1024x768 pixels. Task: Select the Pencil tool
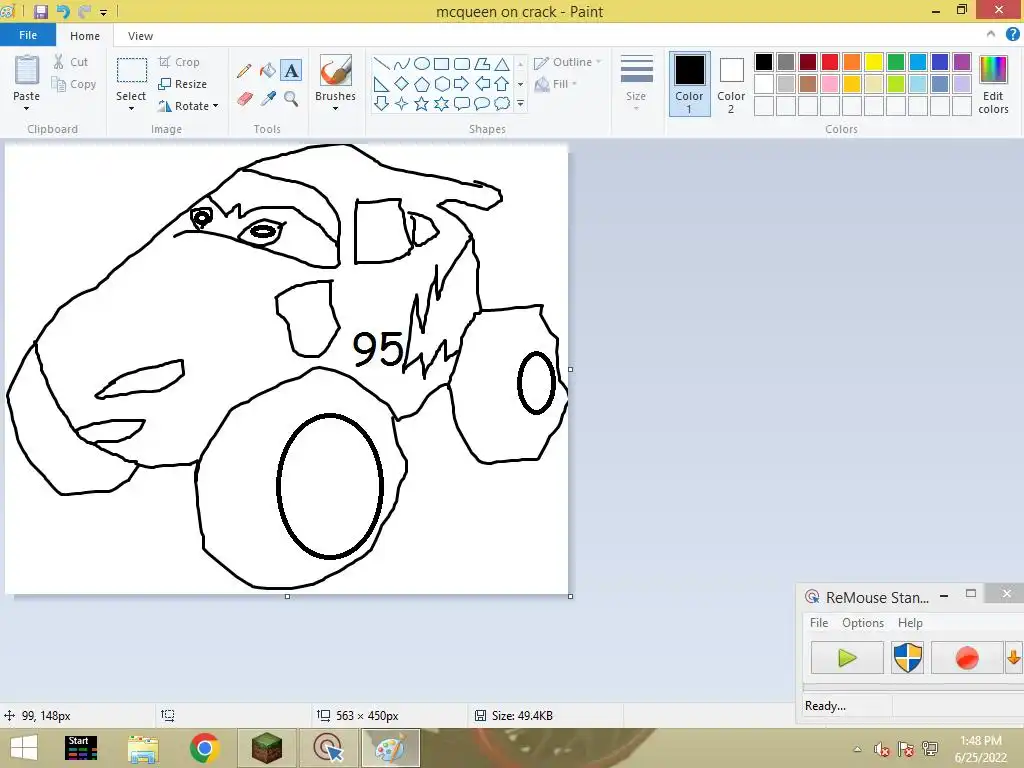(x=244, y=71)
